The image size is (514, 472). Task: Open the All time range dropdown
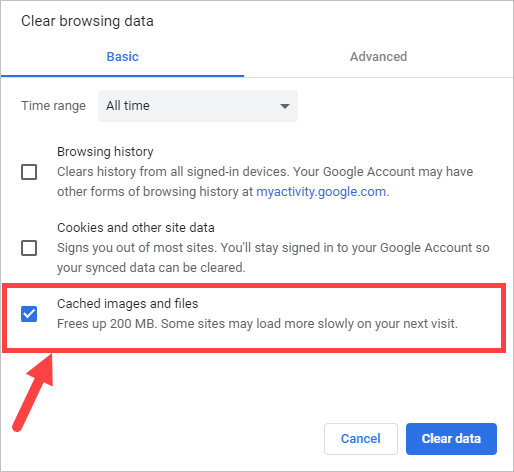pyautogui.click(x=198, y=106)
